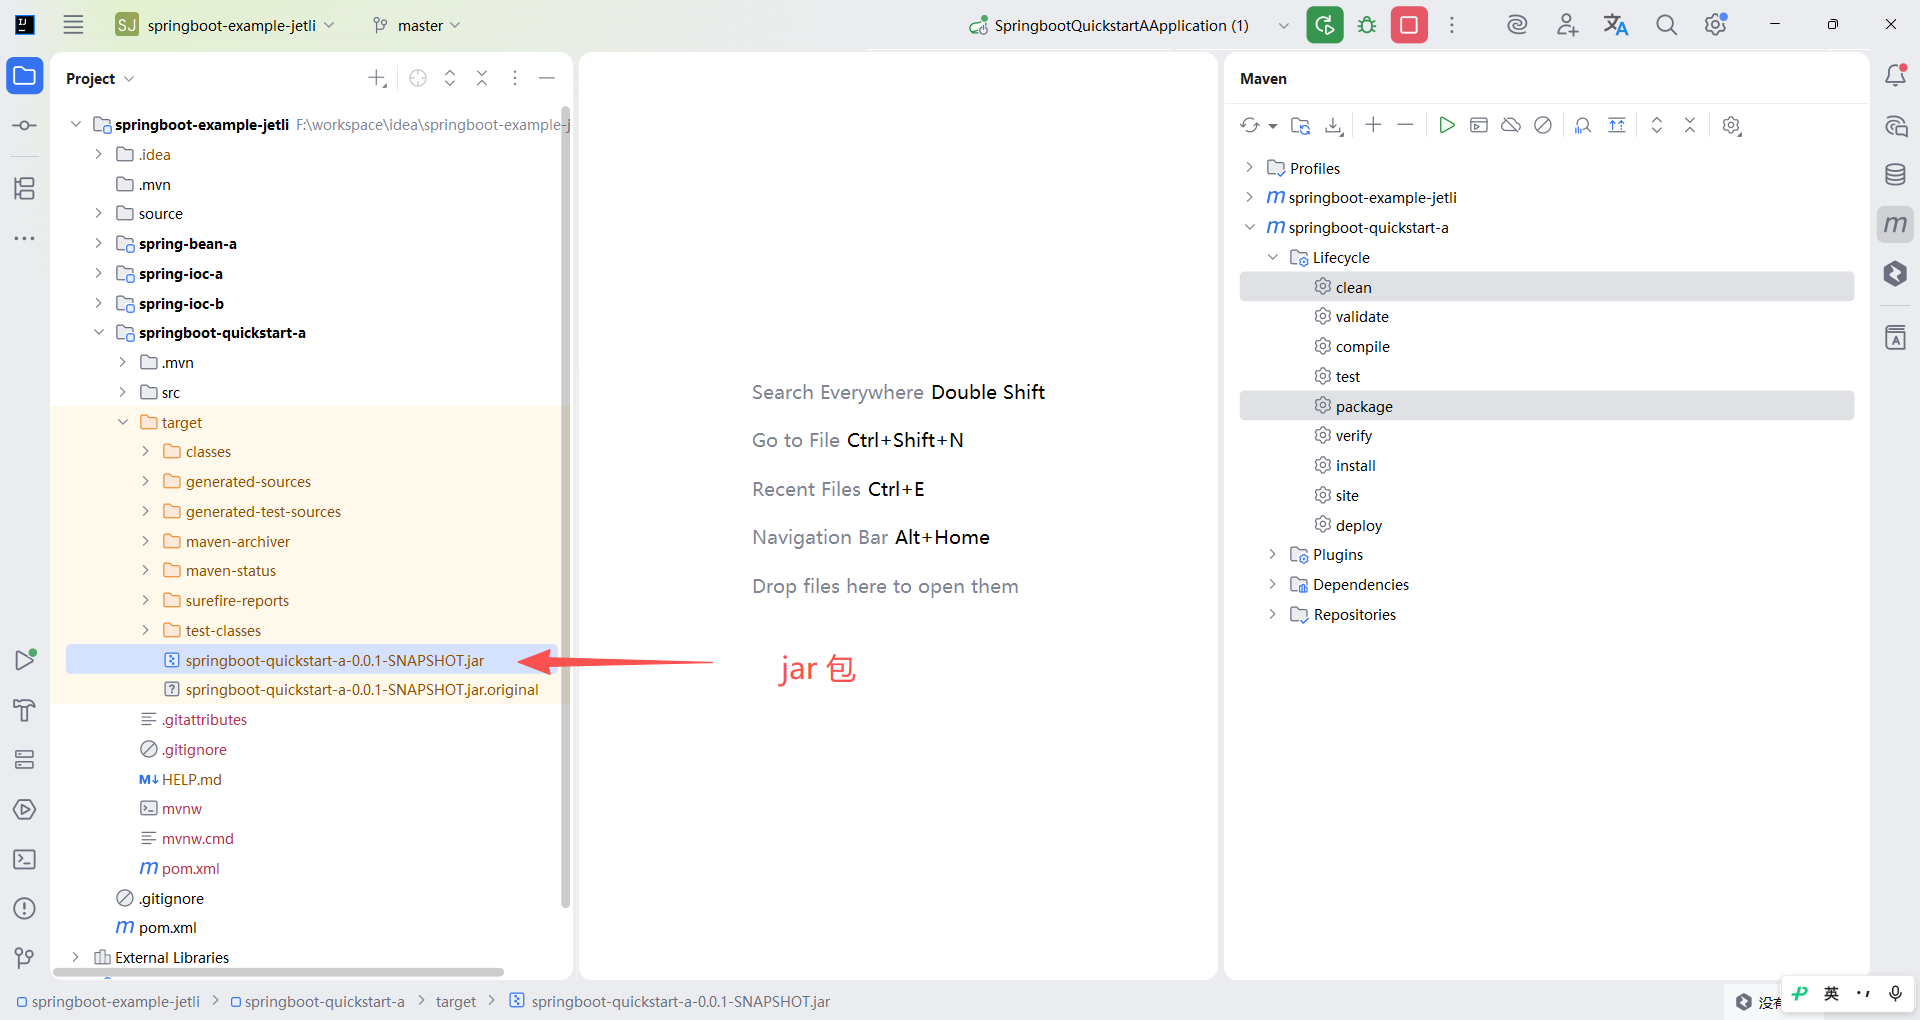Viewport: 1920px width, 1020px height.
Task: Toggle Maven offline mode
Action: tap(1511, 125)
